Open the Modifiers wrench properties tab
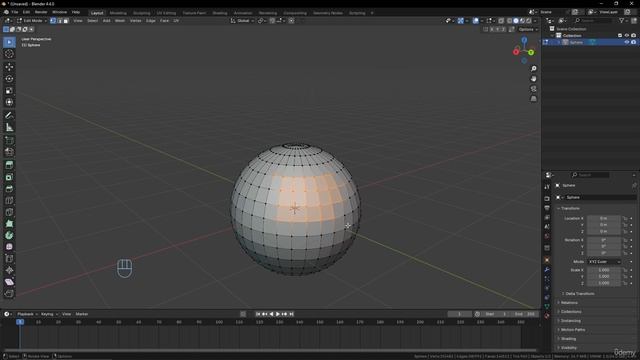This screenshot has height=360, width=640. tap(547, 269)
